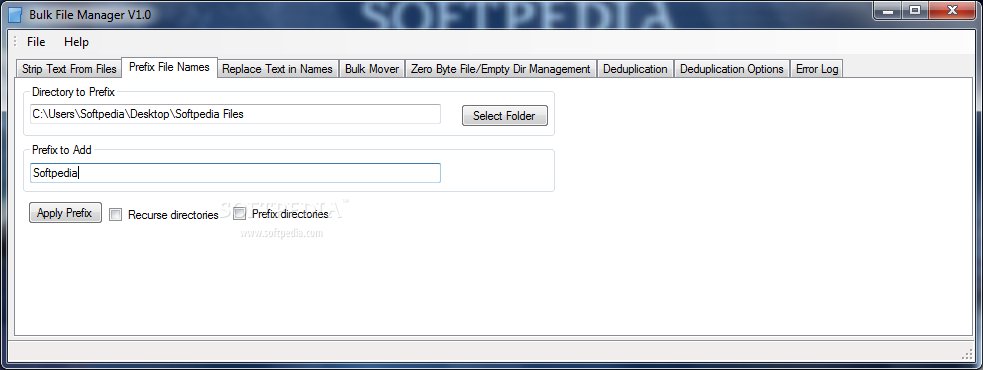
Task: Click the Select Folder button
Action: coord(505,115)
